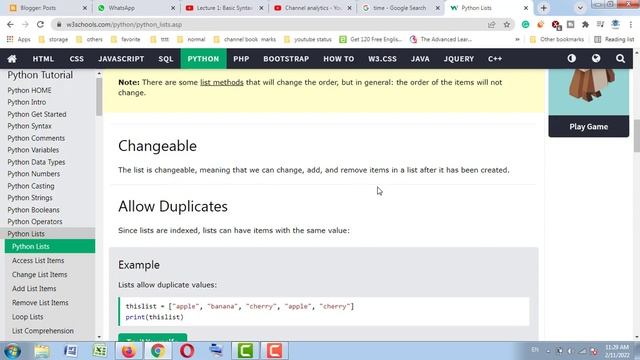Open the Apps grid shortcut

tap(19, 39)
